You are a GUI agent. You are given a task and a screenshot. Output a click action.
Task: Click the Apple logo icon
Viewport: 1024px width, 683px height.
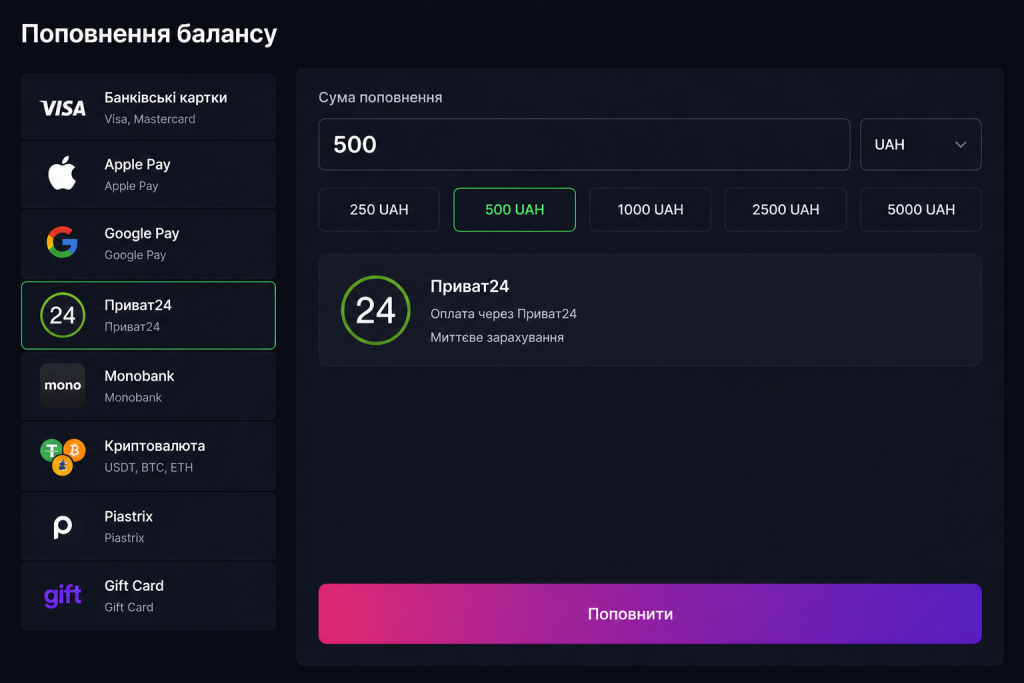click(62, 174)
